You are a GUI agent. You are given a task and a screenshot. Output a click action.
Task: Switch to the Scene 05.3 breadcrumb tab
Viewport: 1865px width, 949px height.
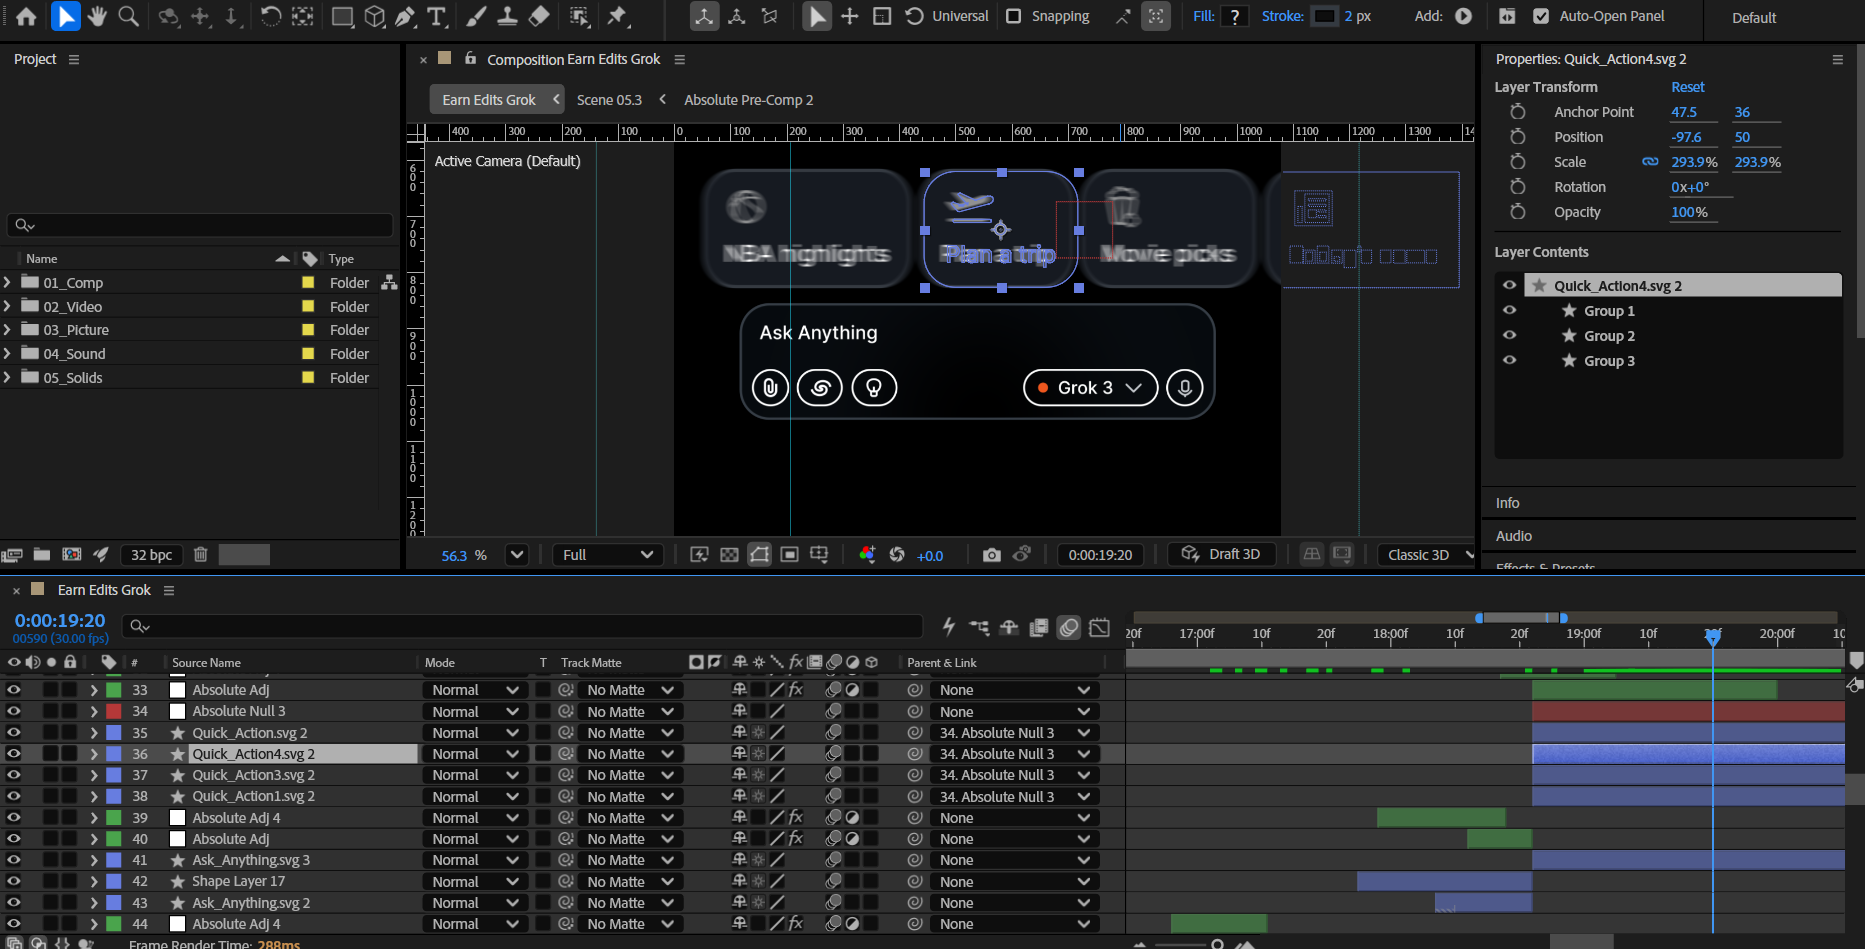coord(609,100)
